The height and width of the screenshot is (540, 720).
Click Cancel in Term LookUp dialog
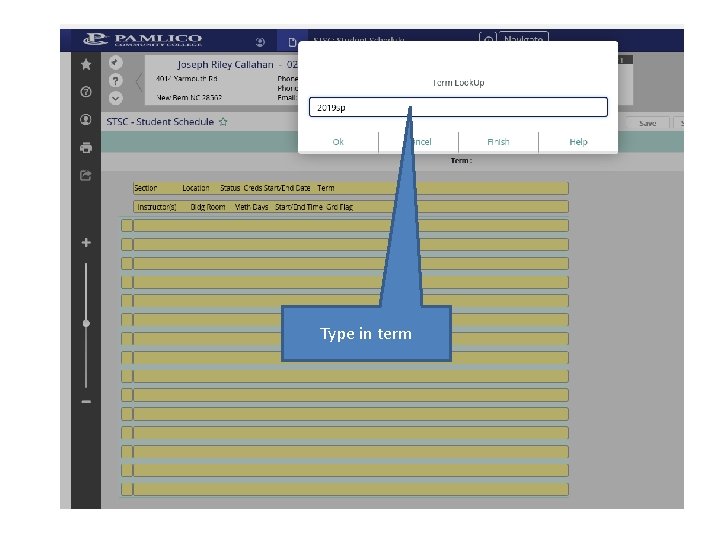418,142
